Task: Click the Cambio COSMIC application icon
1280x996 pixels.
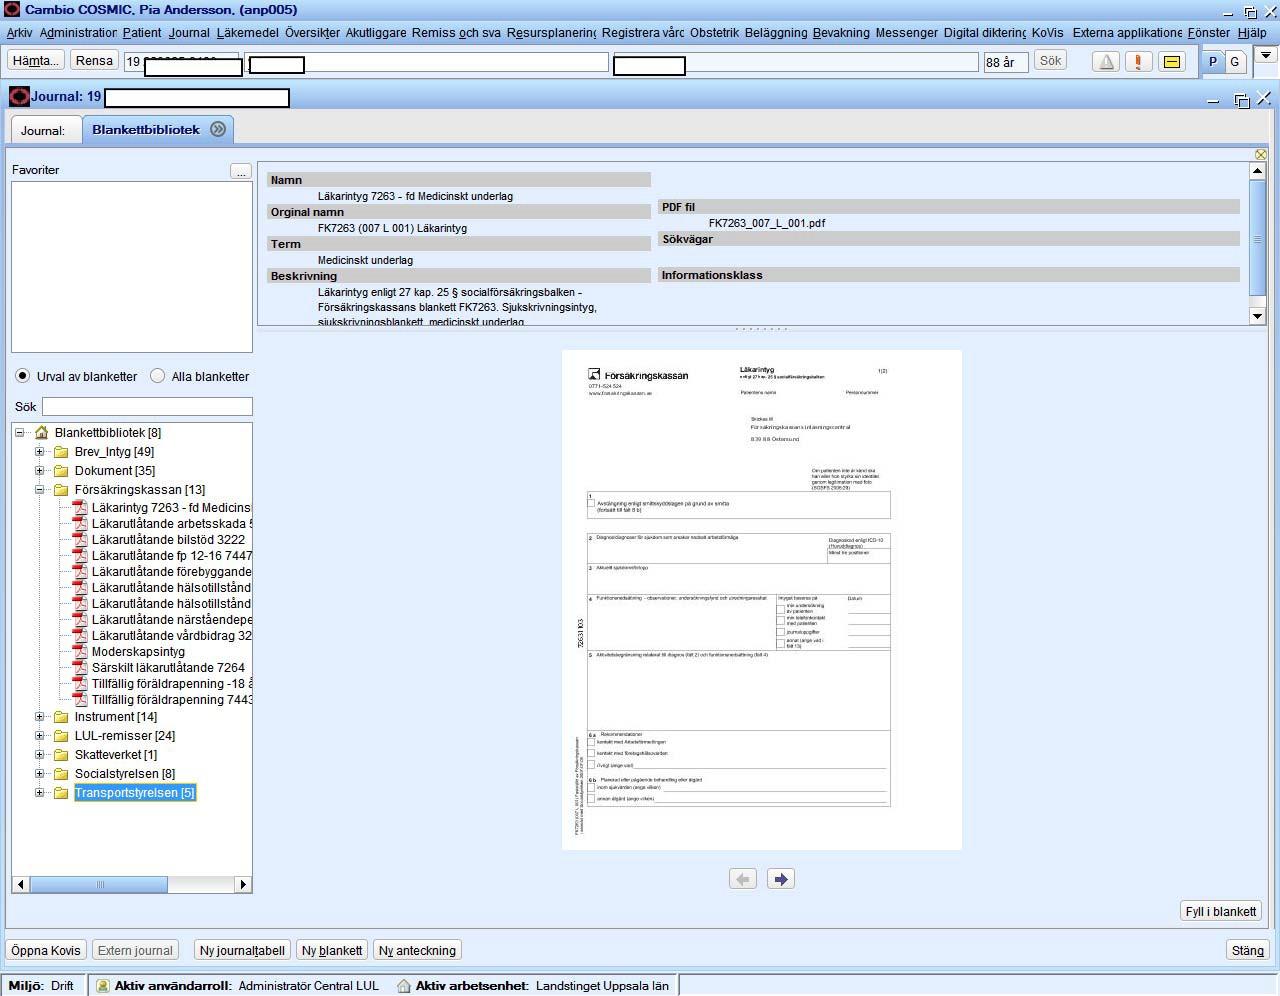Action: pos(11,9)
